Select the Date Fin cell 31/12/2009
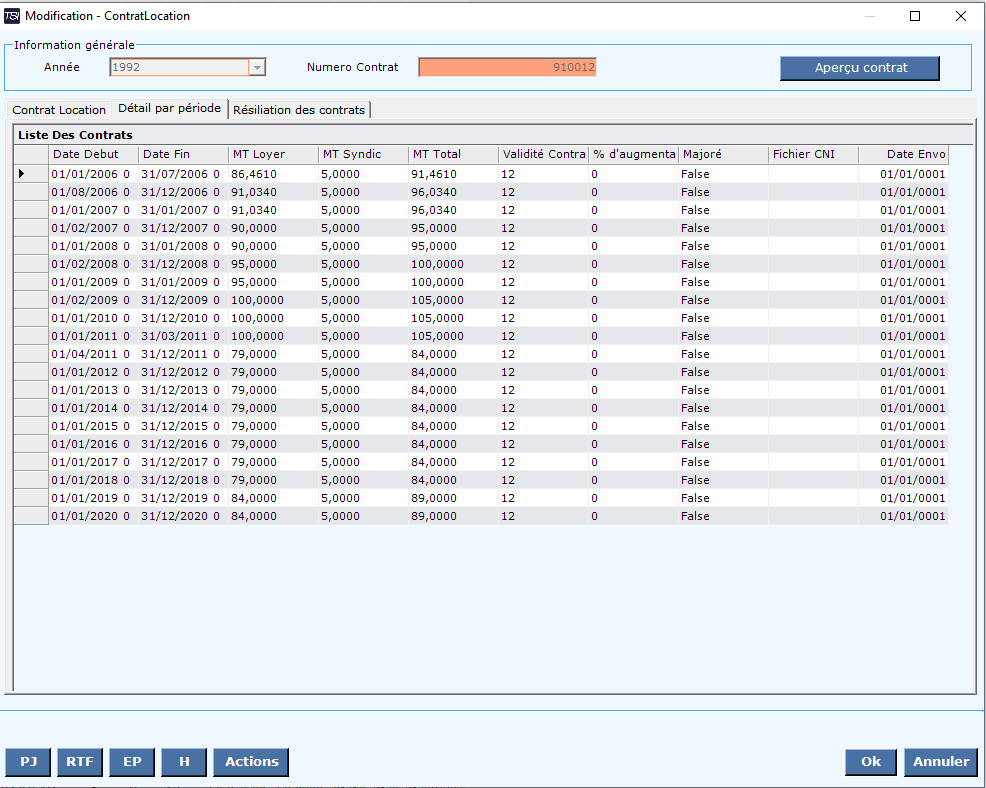Image resolution: width=986 pixels, height=788 pixels. [184, 300]
